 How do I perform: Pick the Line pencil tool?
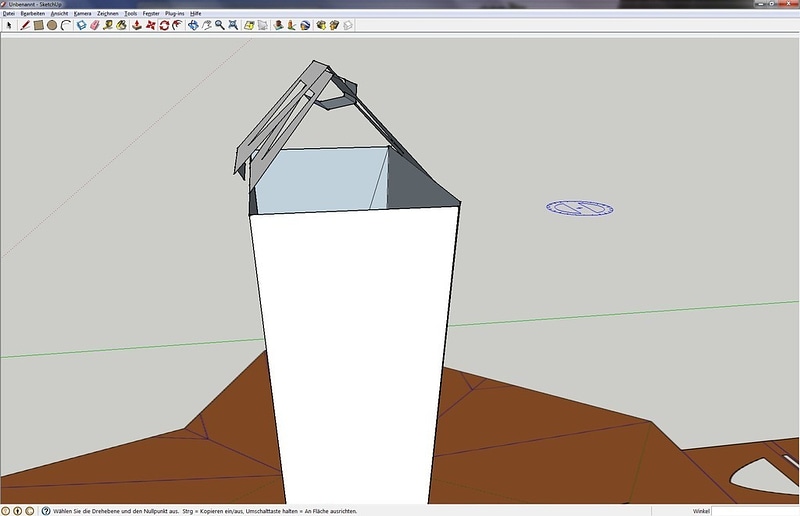tap(24, 25)
